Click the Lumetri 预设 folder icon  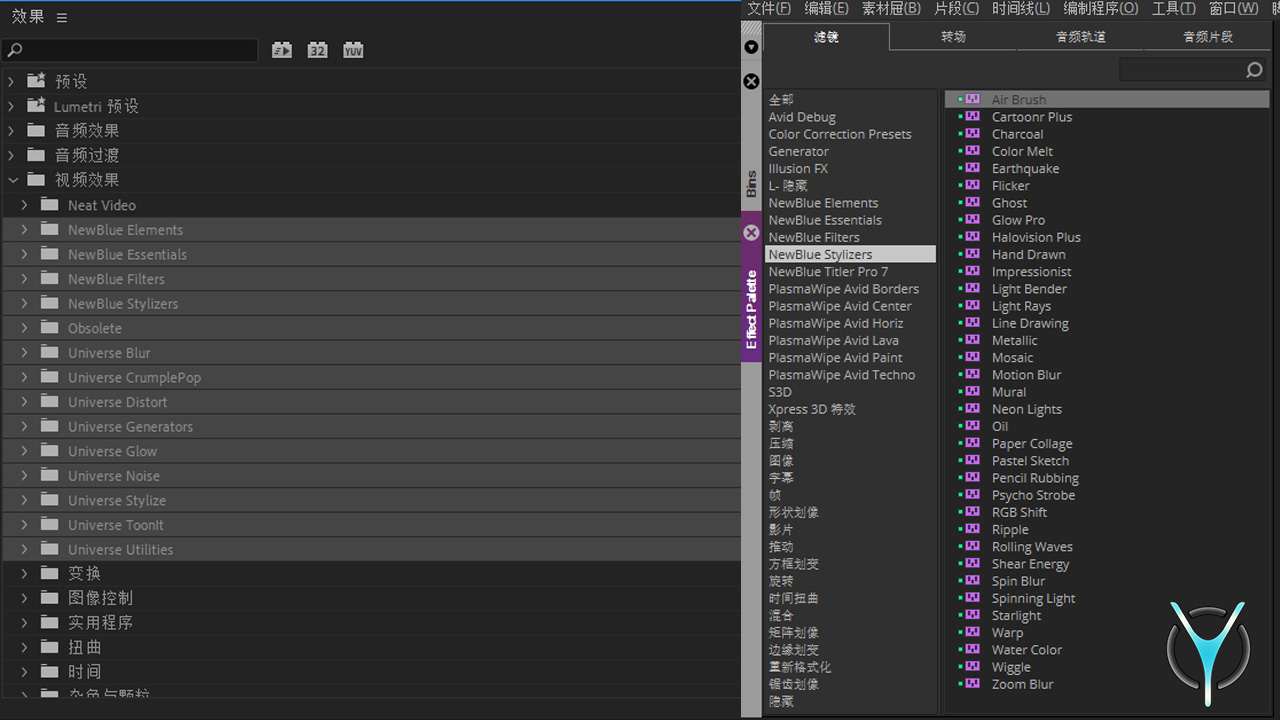point(36,105)
